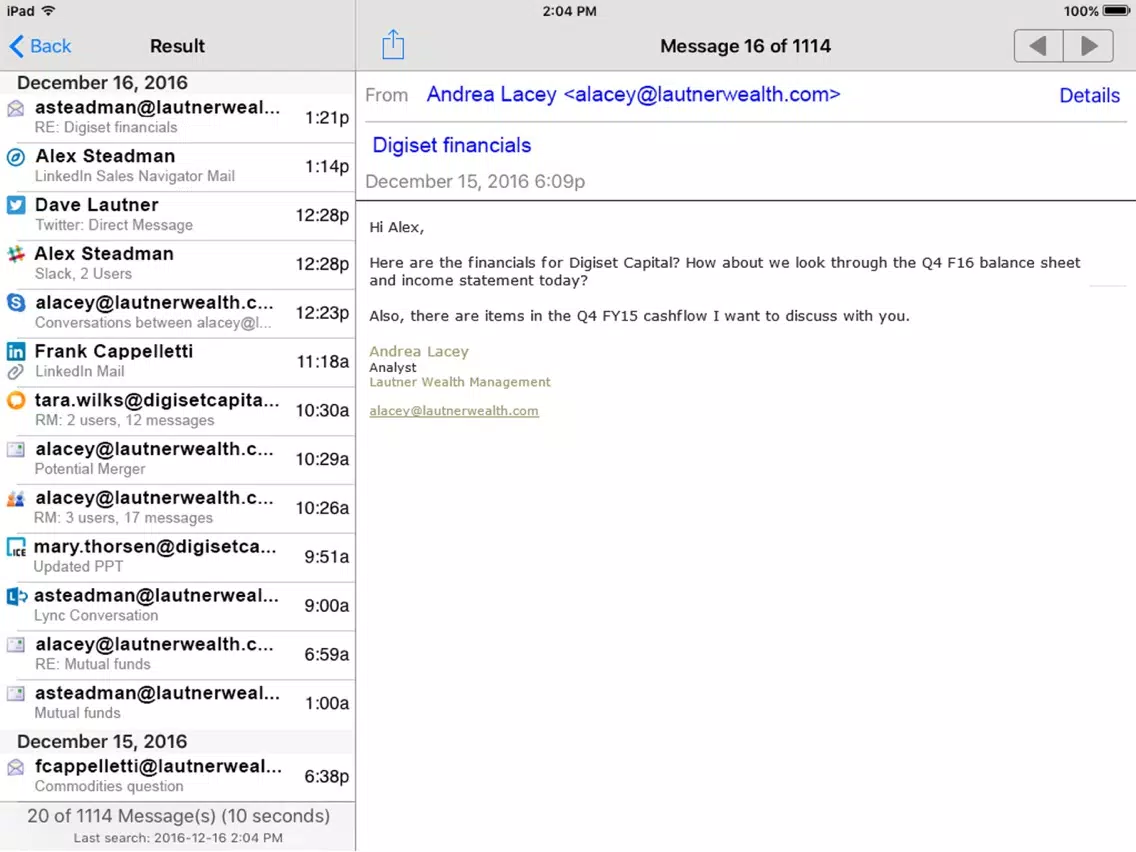Viewport: 1136px width, 852px height.
Task: Click Twitter icon on Dave Lautner row
Action: [x=15, y=205]
